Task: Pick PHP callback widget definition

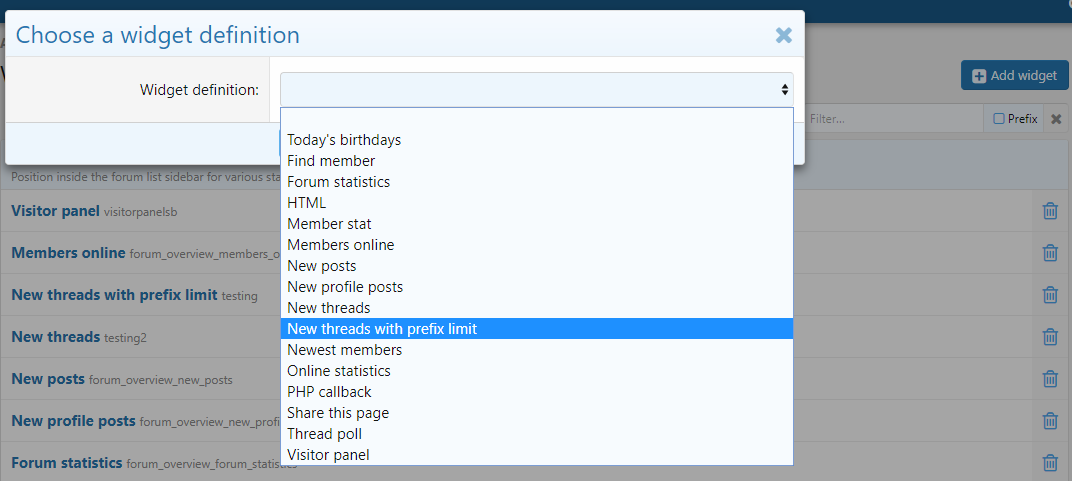Action: [x=329, y=392]
